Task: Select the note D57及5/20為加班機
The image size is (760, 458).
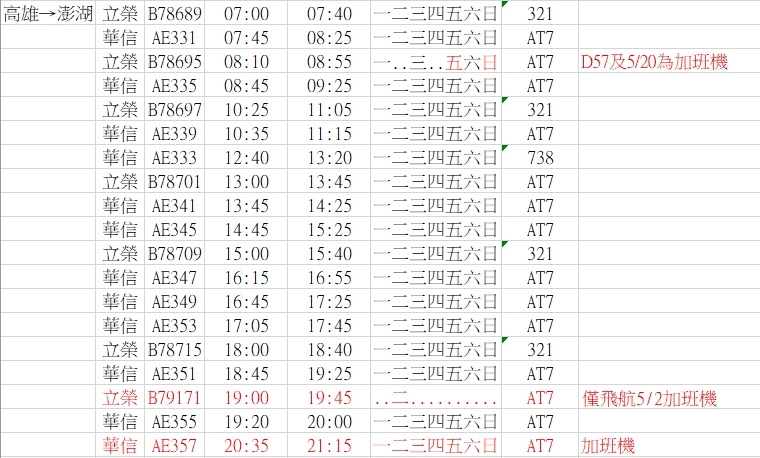Action: pyautogui.click(x=654, y=62)
